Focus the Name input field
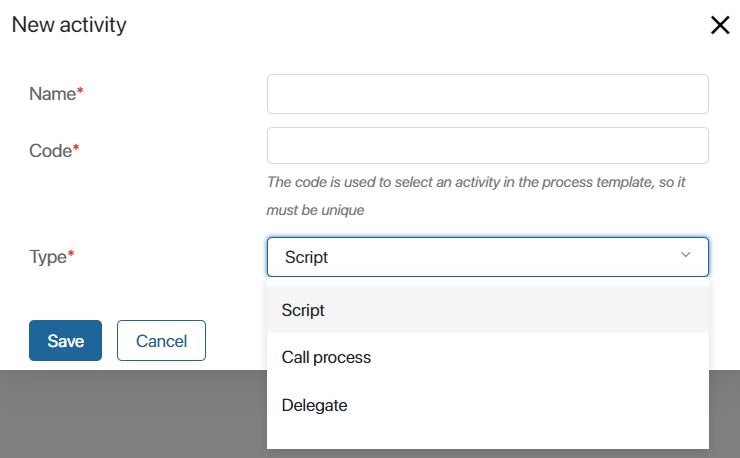 (488, 94)
